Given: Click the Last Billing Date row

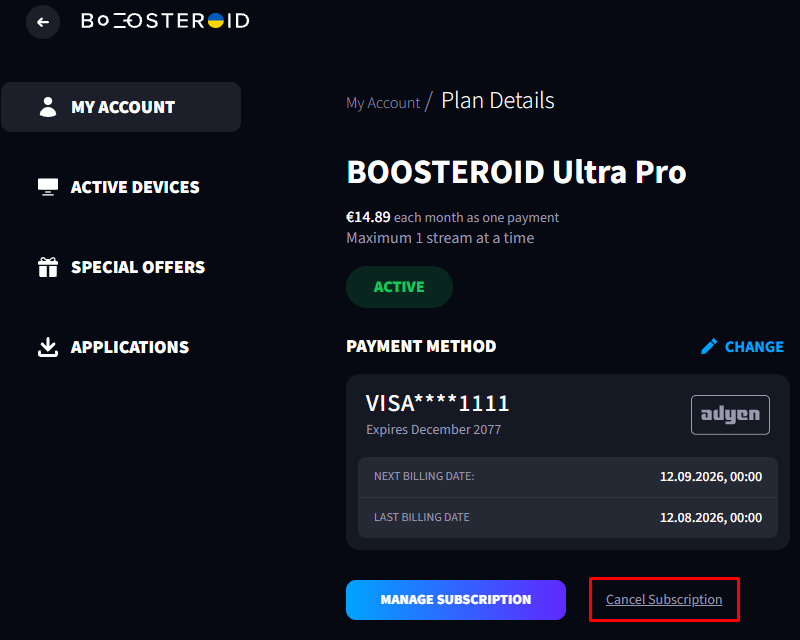Looking at the screenshot, I should tap(568, 518).
